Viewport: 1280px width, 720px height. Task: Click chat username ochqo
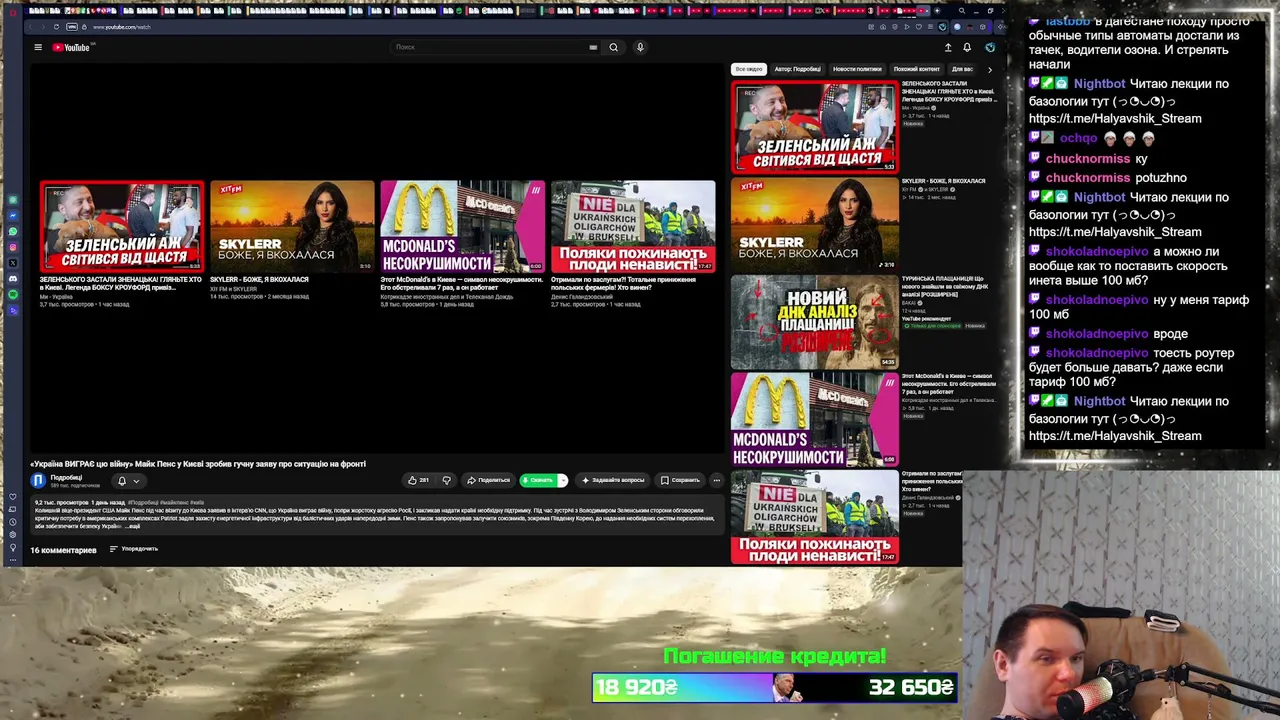click(x=1078, y=139)
